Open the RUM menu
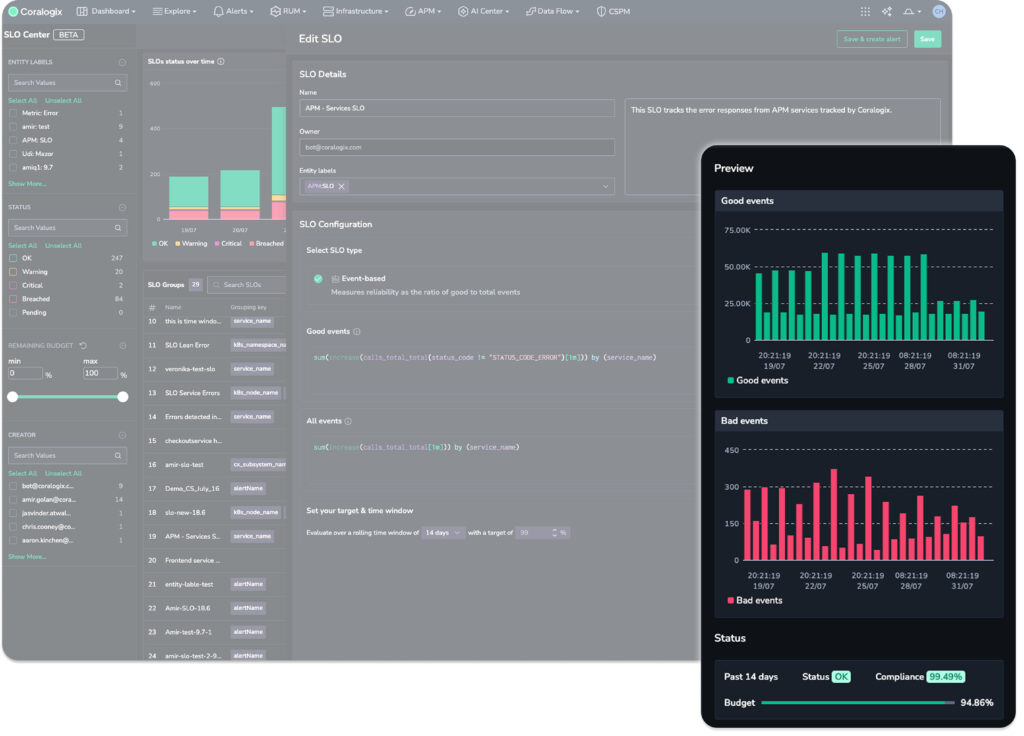Viewport: 1024px width, 736px height. pos(288,11)
